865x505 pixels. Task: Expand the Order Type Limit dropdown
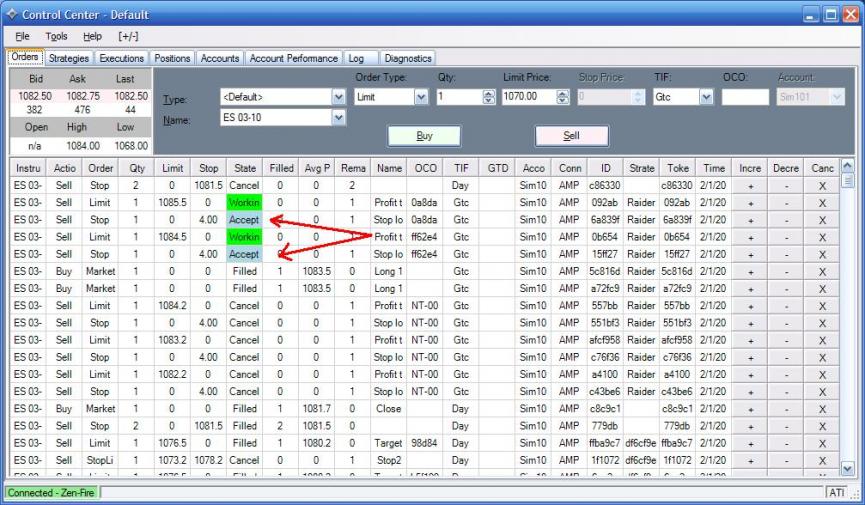point(421,97)
